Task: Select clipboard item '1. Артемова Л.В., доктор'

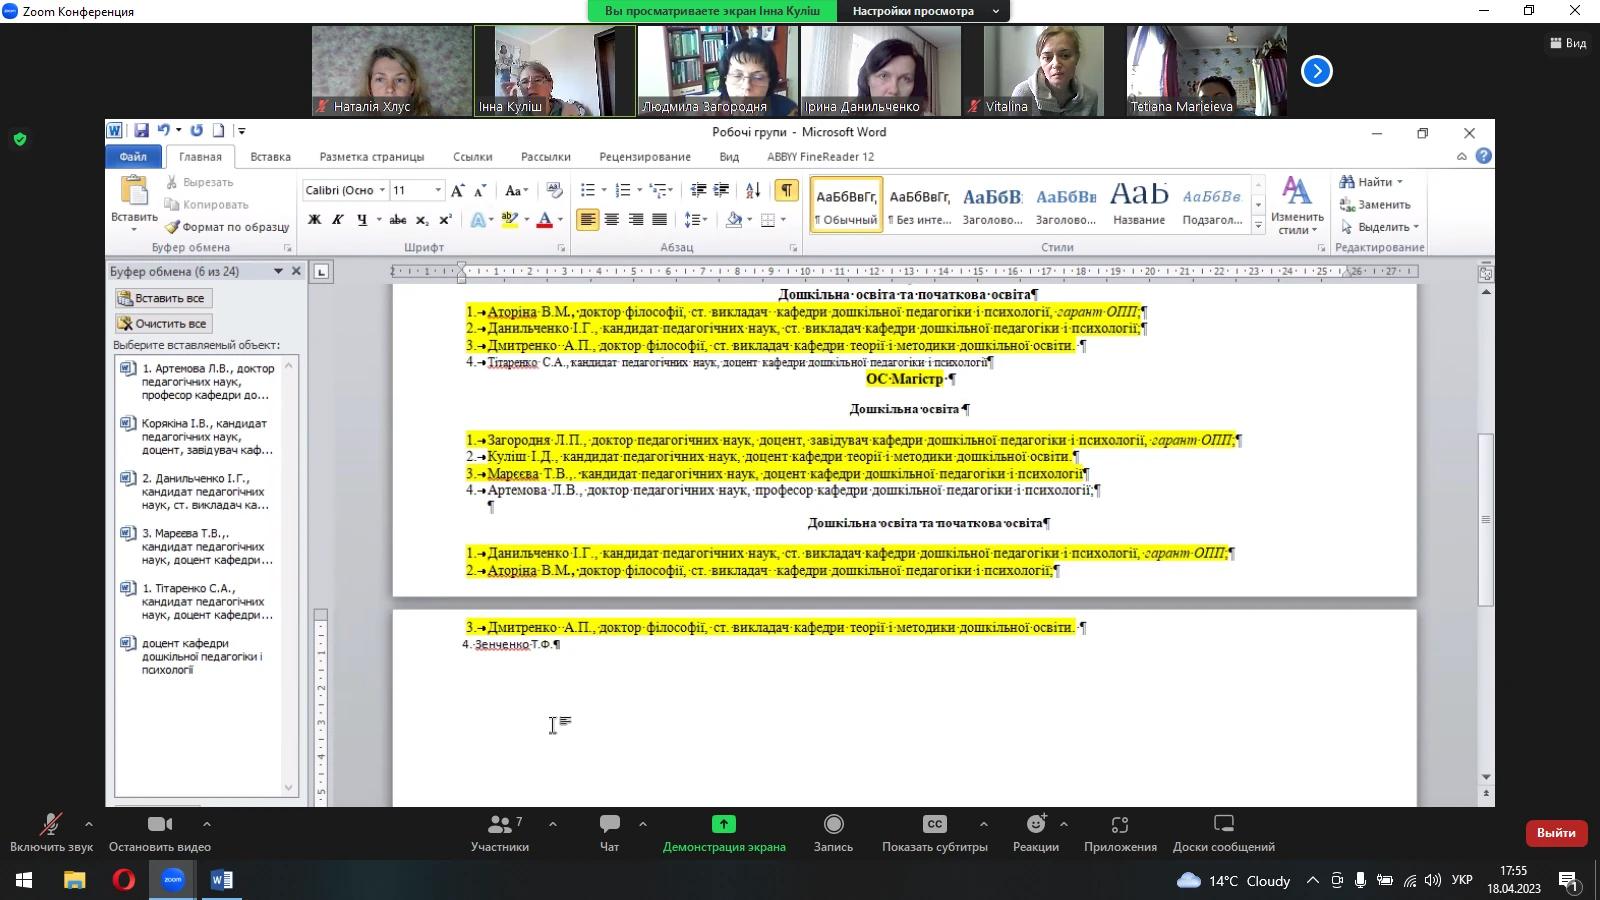Action: pos(198,382)
